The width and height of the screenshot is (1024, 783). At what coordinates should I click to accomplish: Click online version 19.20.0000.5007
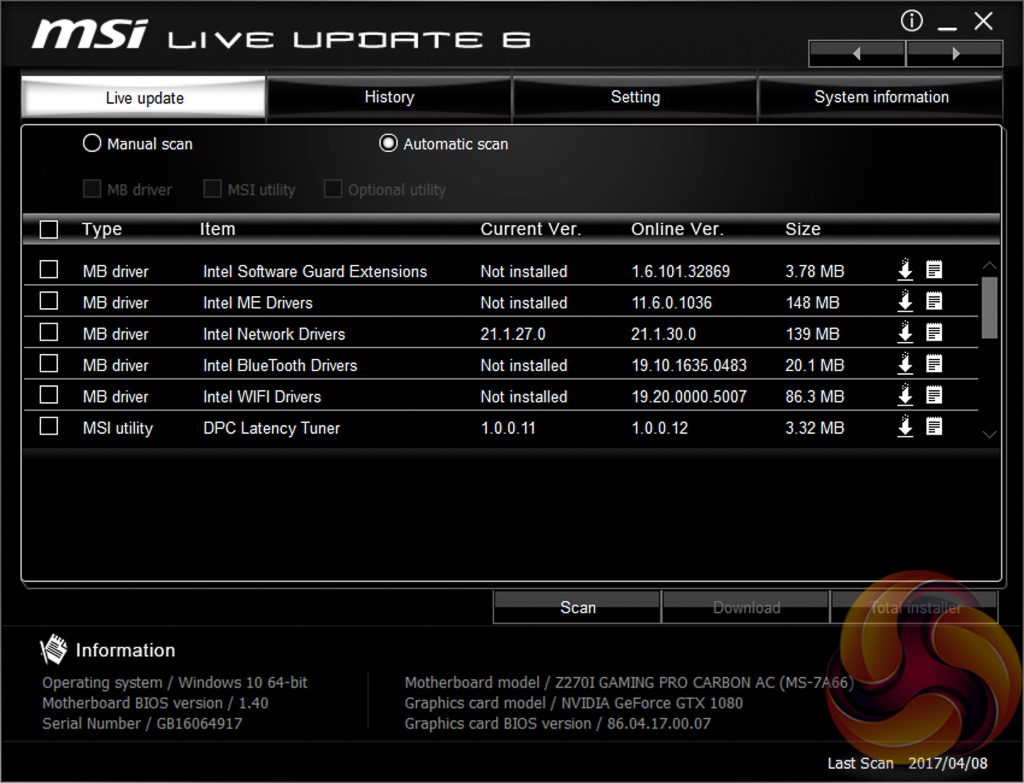(x=689, y=396)
